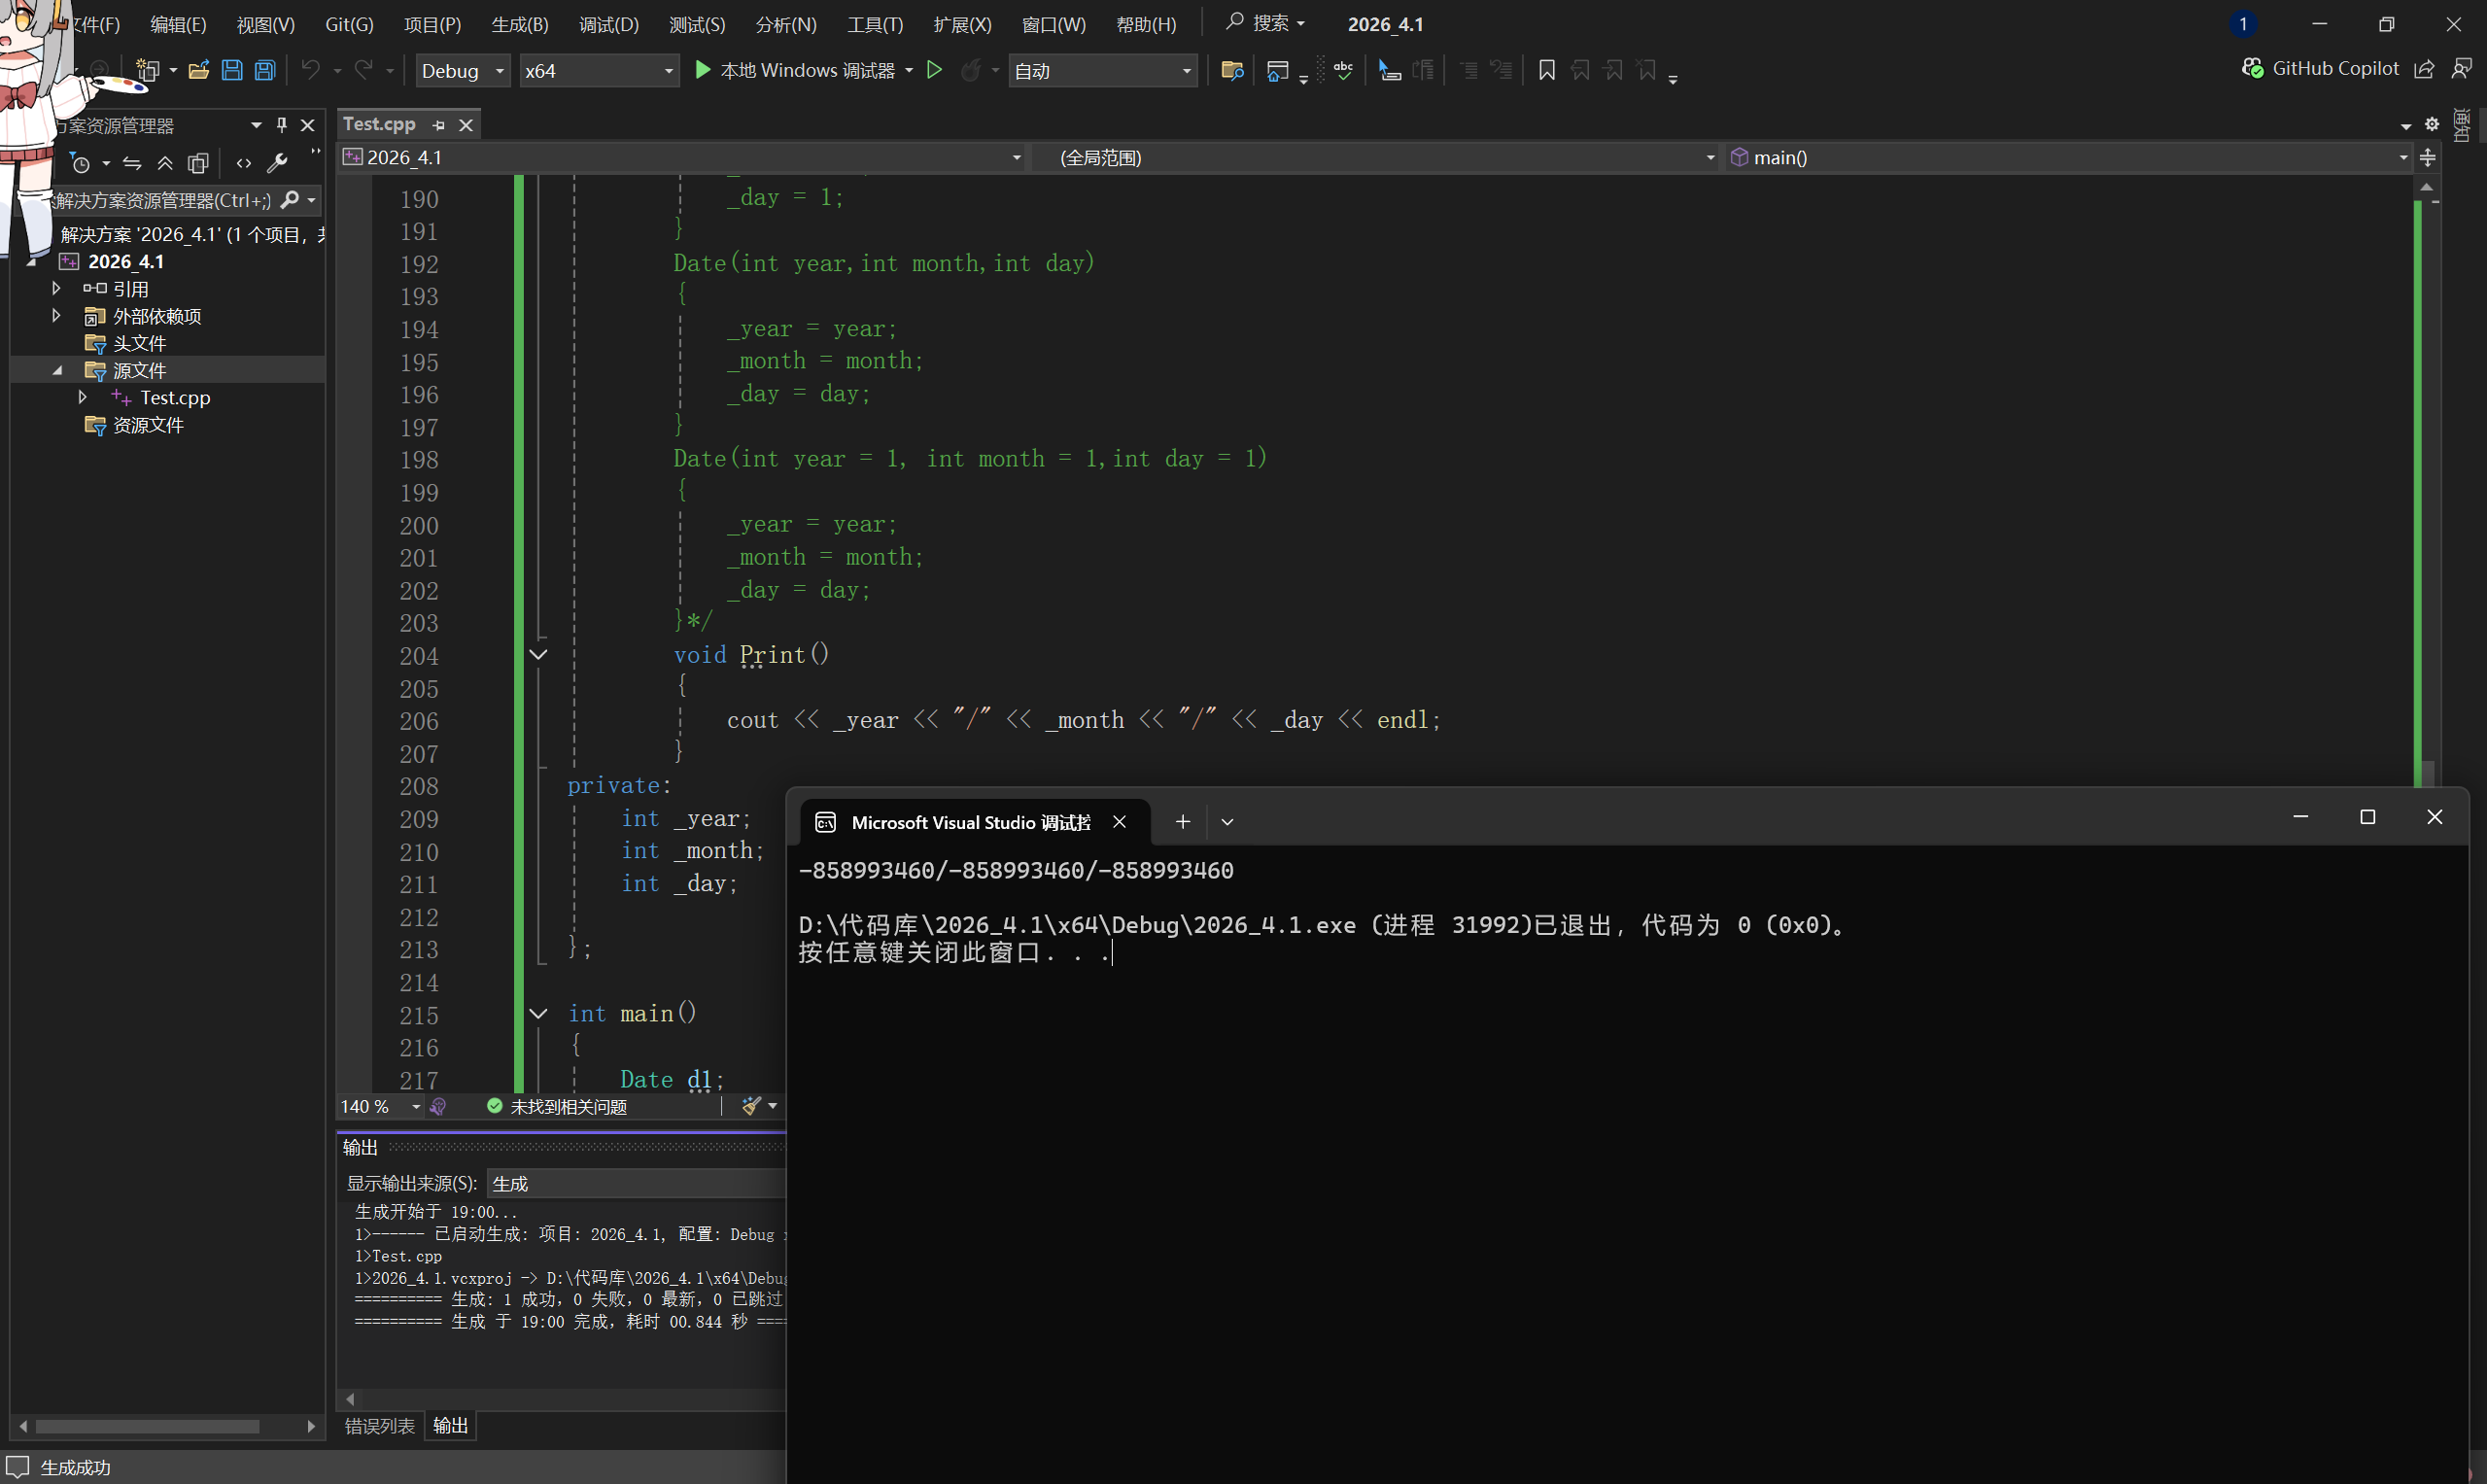Collapse all items in Solution Explorer
The height and width of the screenshot is (1484, 2487).
point(165,163)
